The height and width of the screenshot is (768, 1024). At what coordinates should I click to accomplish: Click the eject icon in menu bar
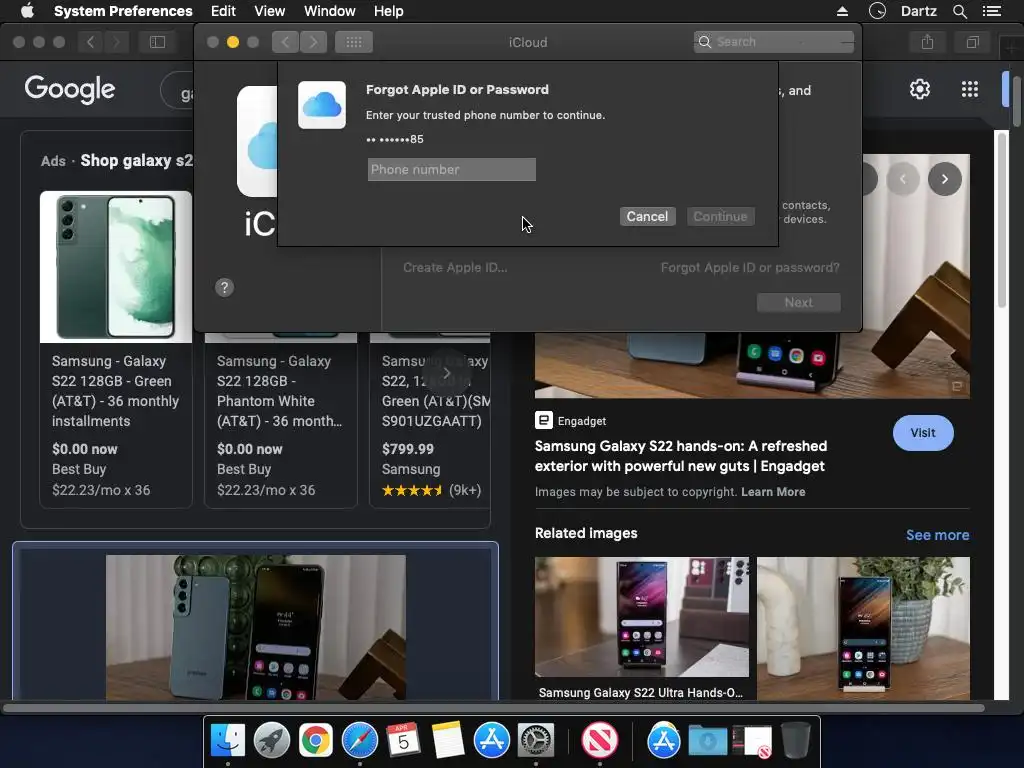[x=842, y=11]
